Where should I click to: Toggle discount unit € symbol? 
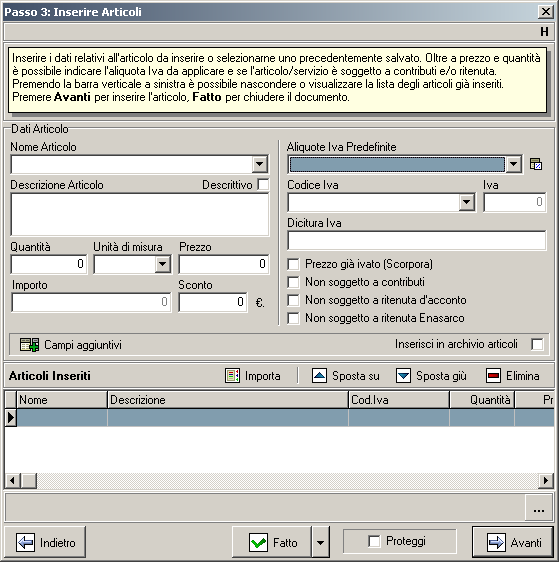[260, 303]
